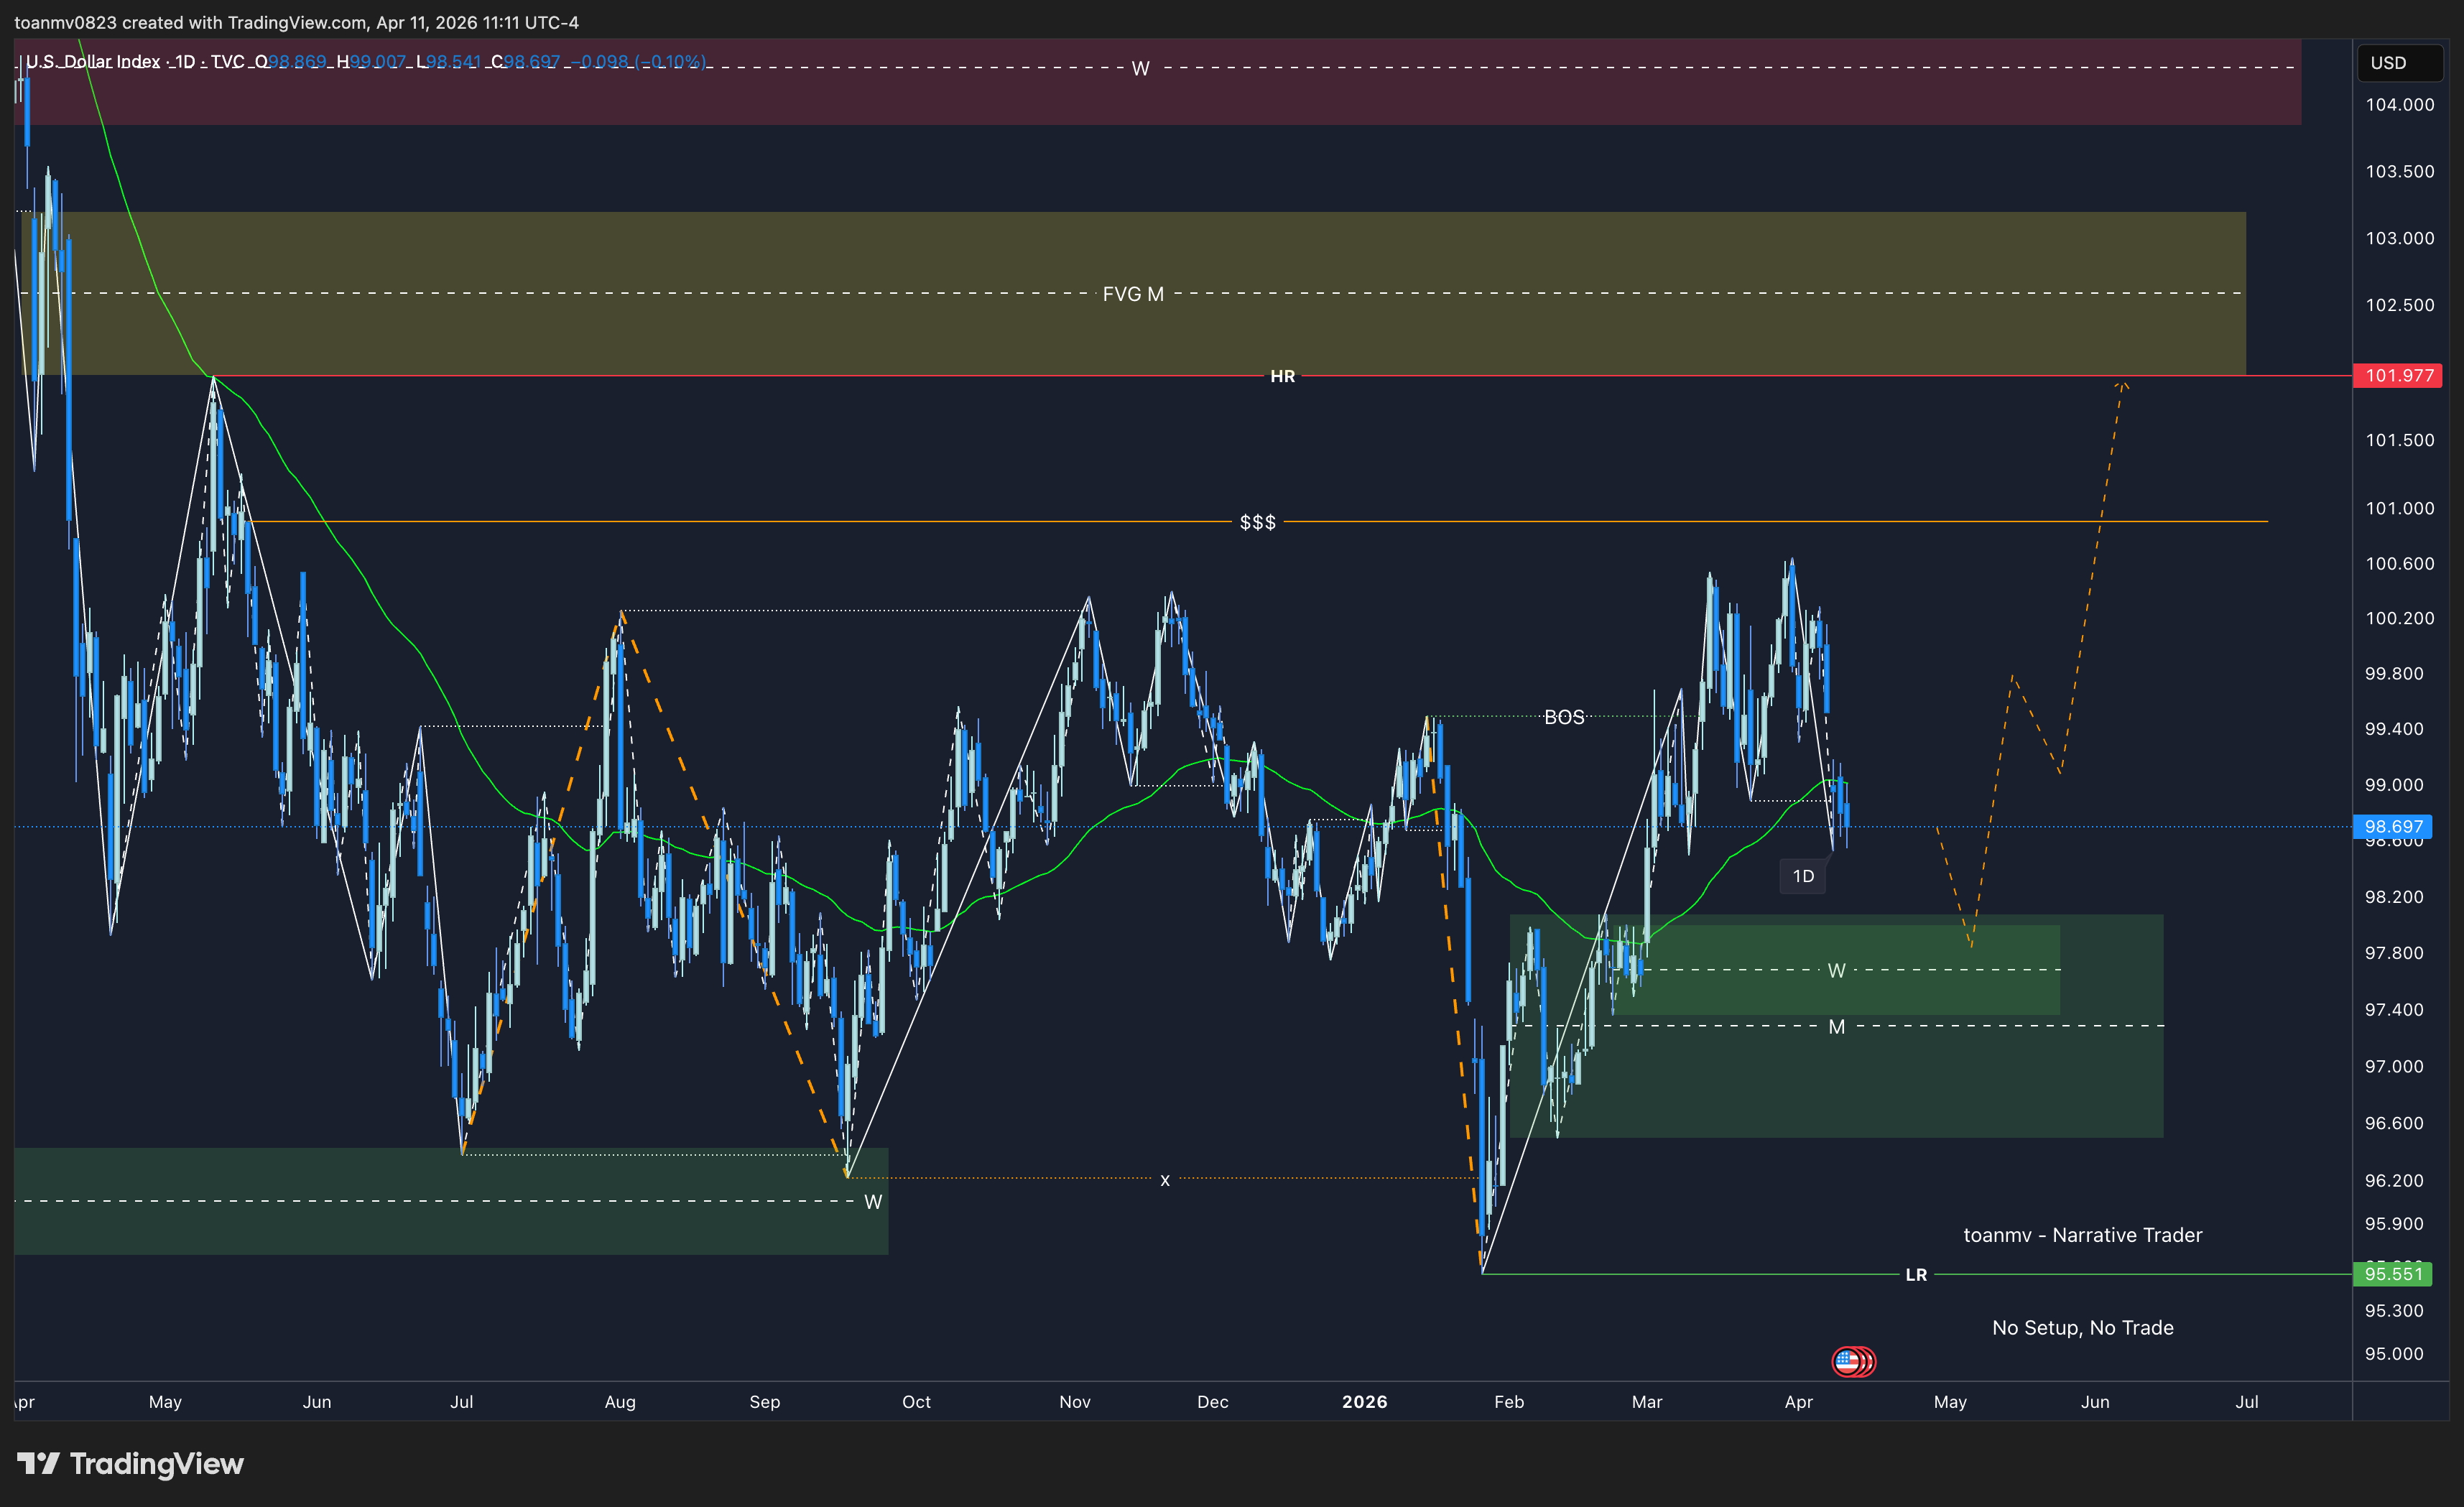Click the 97.000 price axis value
The width and height of the screenshot is (2464, 1507).
[2394, 1067]
